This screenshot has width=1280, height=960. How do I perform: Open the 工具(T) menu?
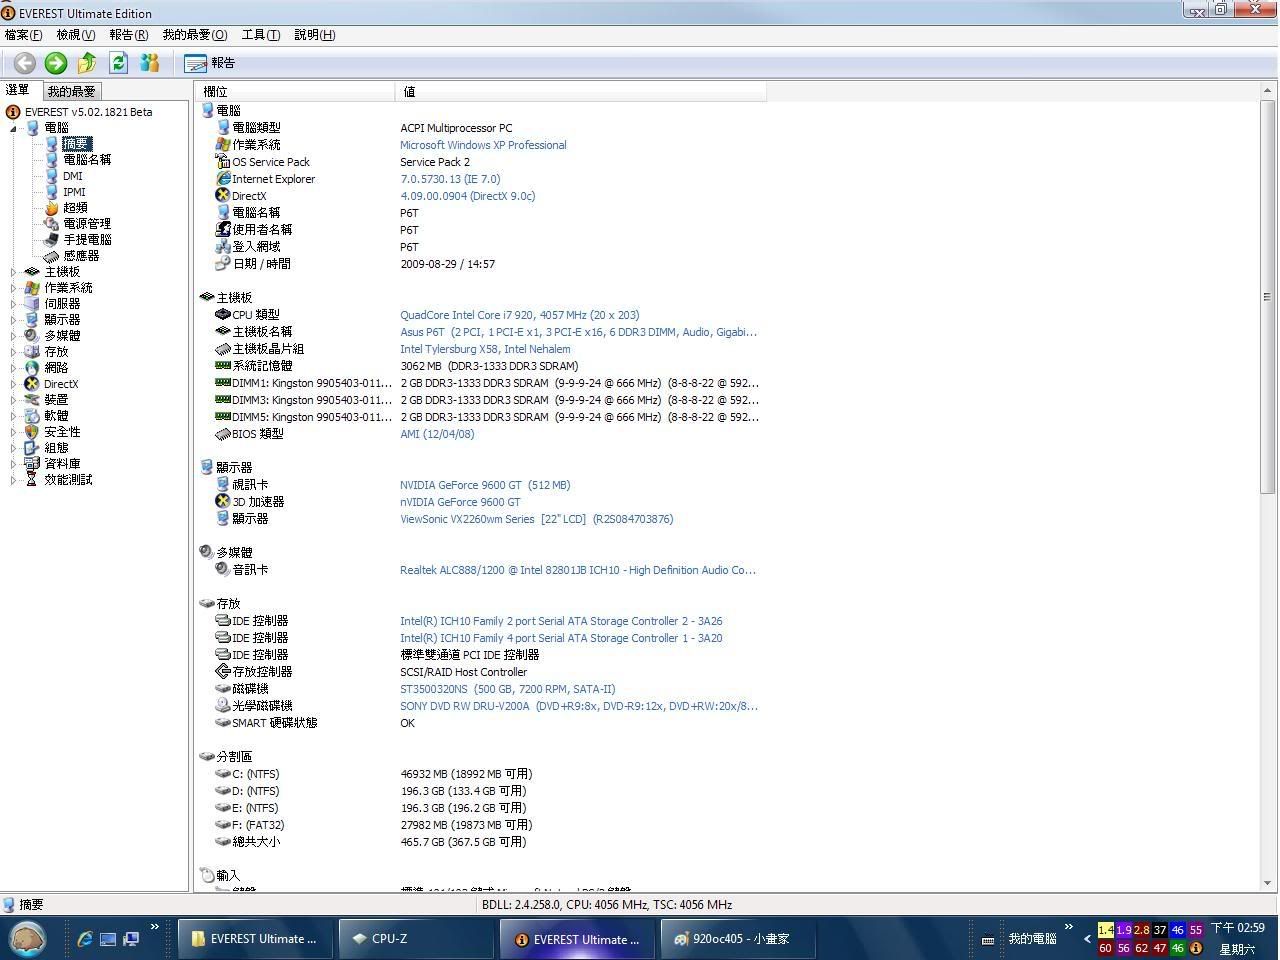pos(261,35)
